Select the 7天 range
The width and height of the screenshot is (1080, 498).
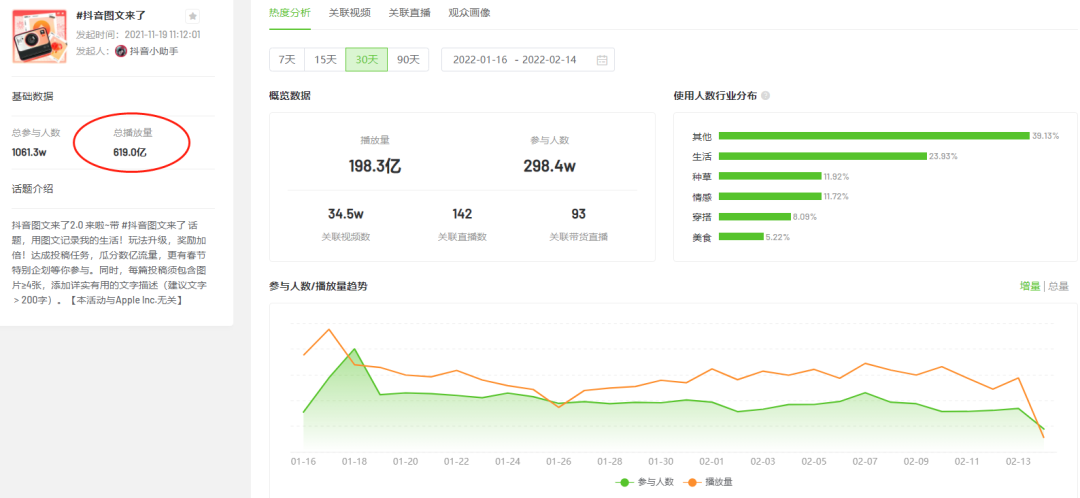[287, 59]
